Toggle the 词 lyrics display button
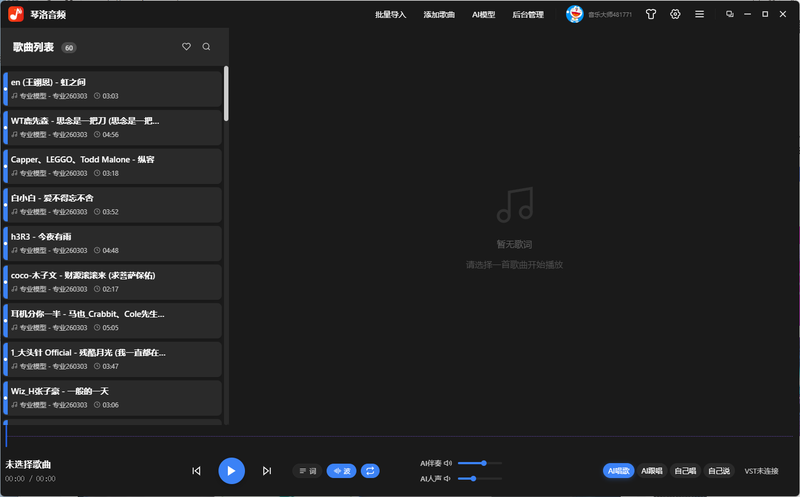The height and width of the screenshot is (497, 800). (x=307, y=470)
